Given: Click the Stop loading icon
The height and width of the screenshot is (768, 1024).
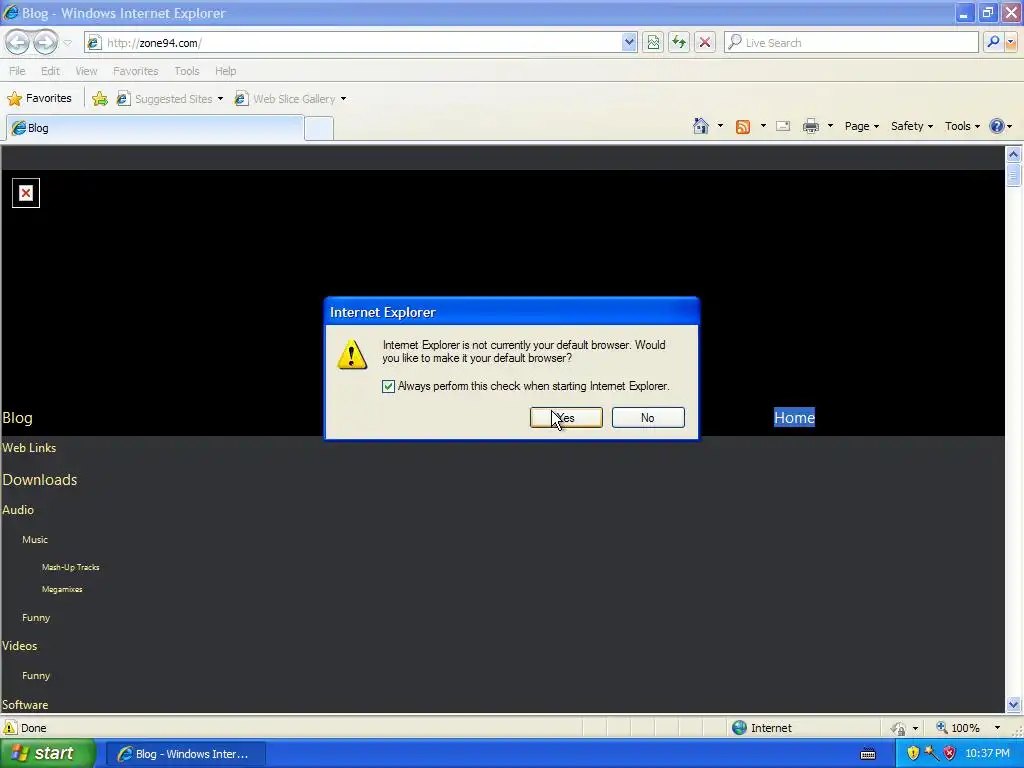Looking at the screenshot, I should click(705, 42).
